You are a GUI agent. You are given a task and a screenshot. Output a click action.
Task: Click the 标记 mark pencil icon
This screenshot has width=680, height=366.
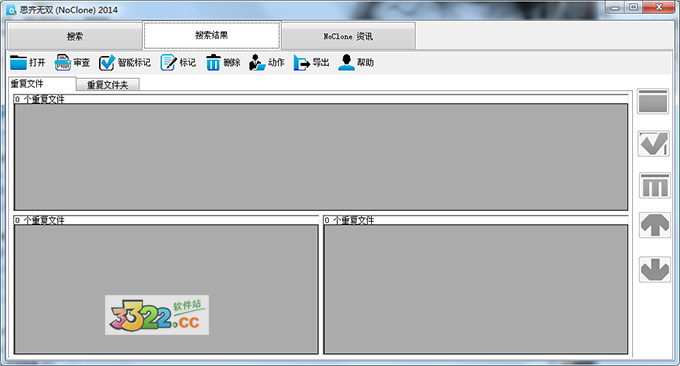pyautogui.click(x=168, y=62)
